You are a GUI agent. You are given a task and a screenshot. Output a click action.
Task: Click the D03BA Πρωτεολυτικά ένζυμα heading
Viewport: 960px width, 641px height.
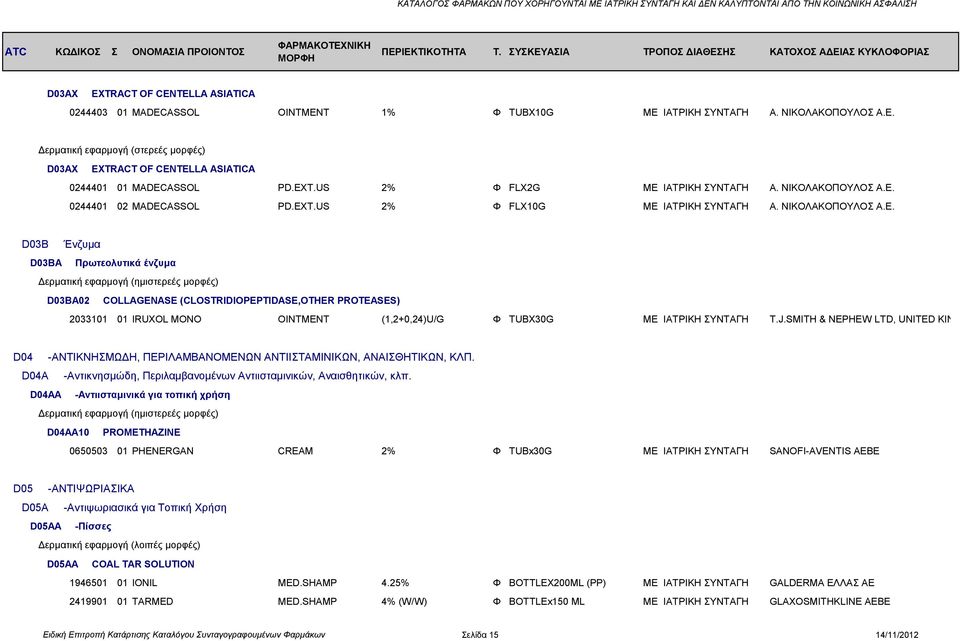(x=103, y=263)
